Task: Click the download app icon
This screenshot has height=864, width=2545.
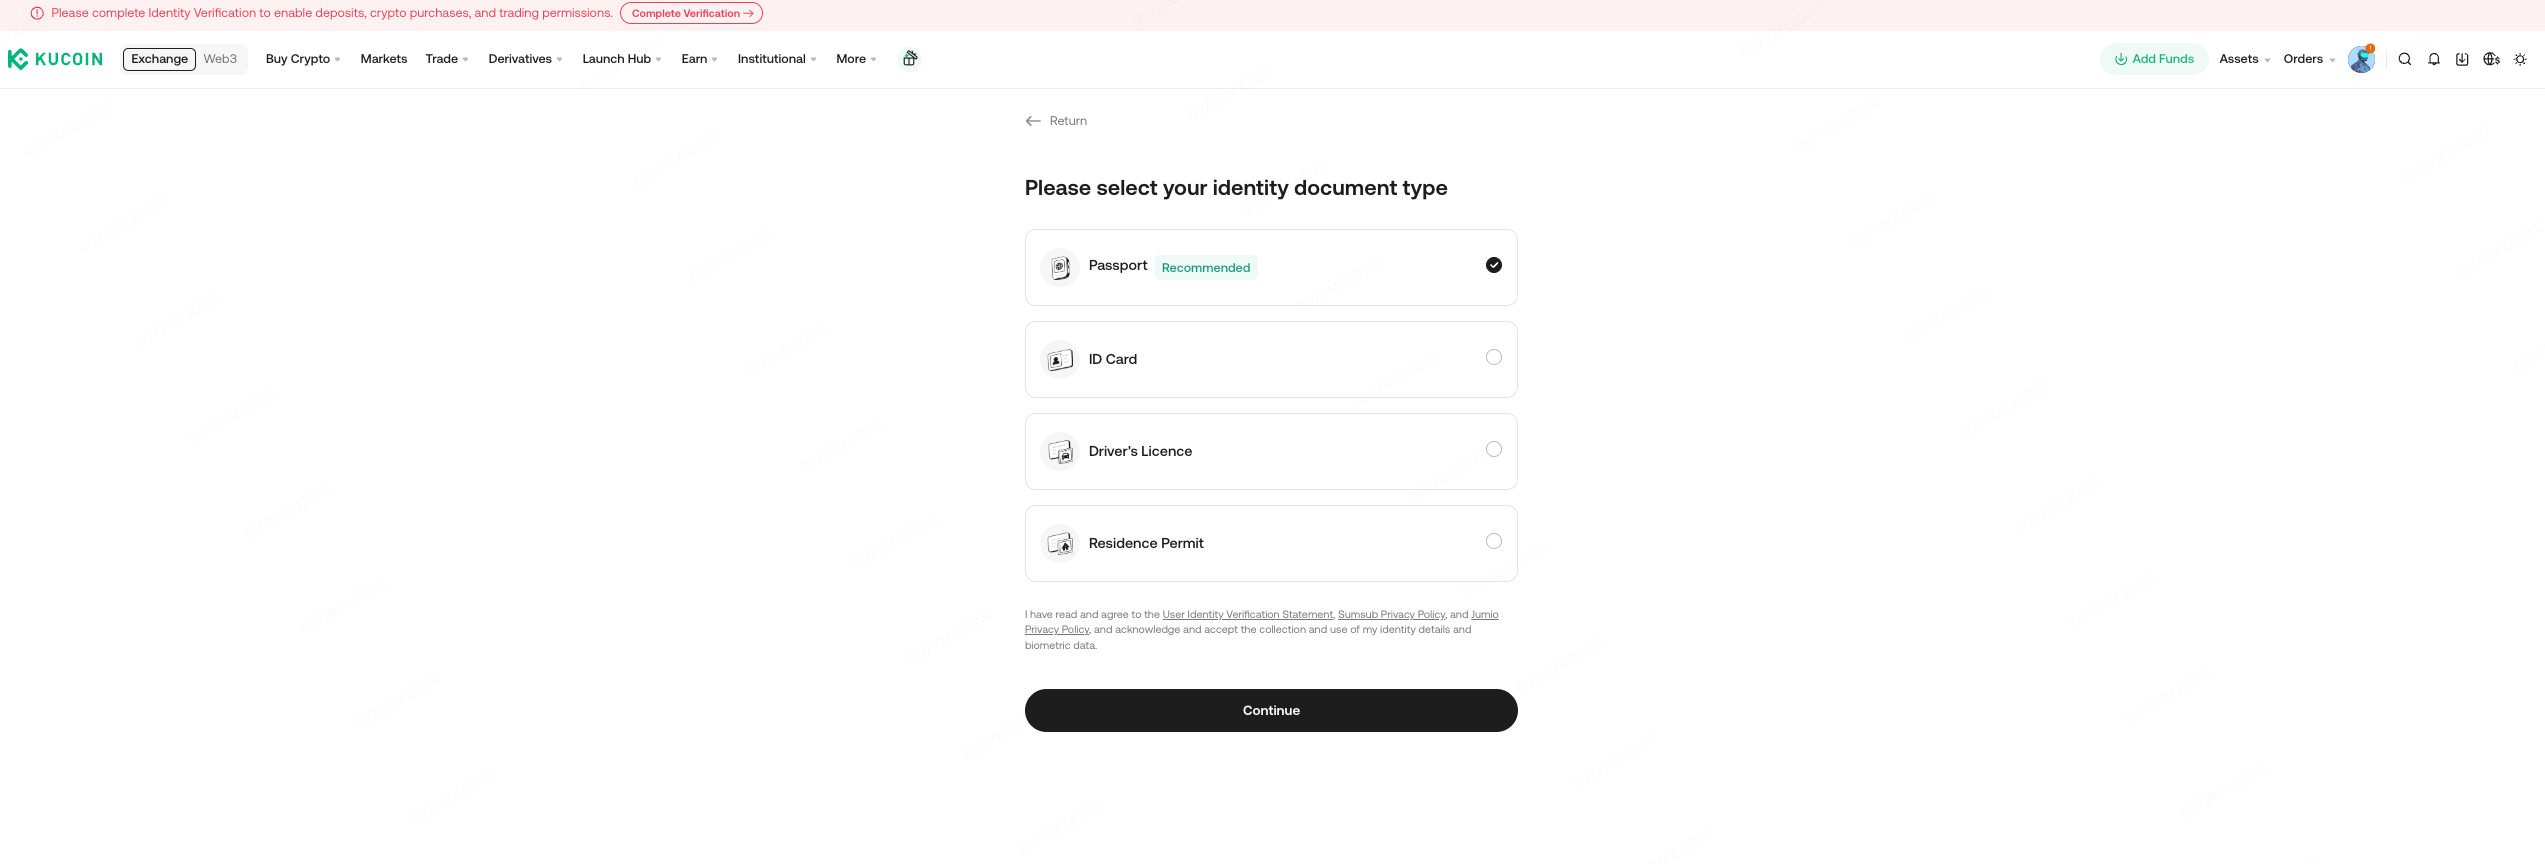Action: tap(2462, 59)
